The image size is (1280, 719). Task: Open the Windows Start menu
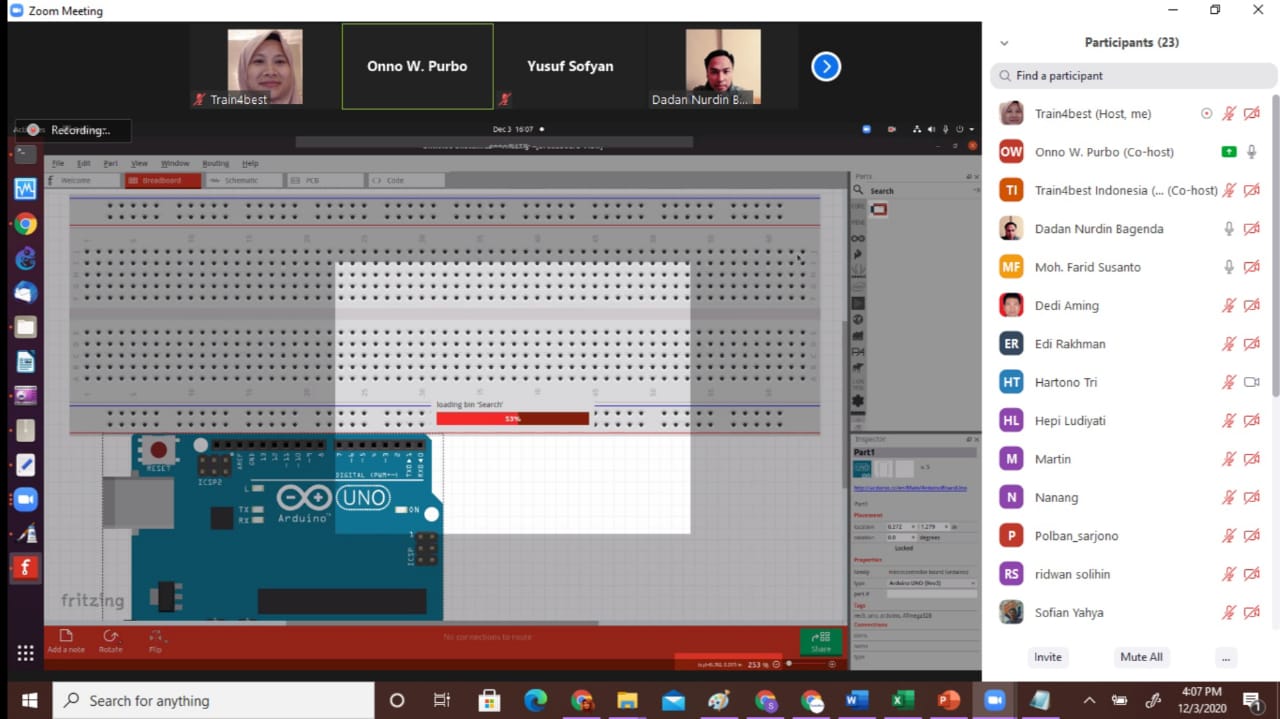pos(29,700)
